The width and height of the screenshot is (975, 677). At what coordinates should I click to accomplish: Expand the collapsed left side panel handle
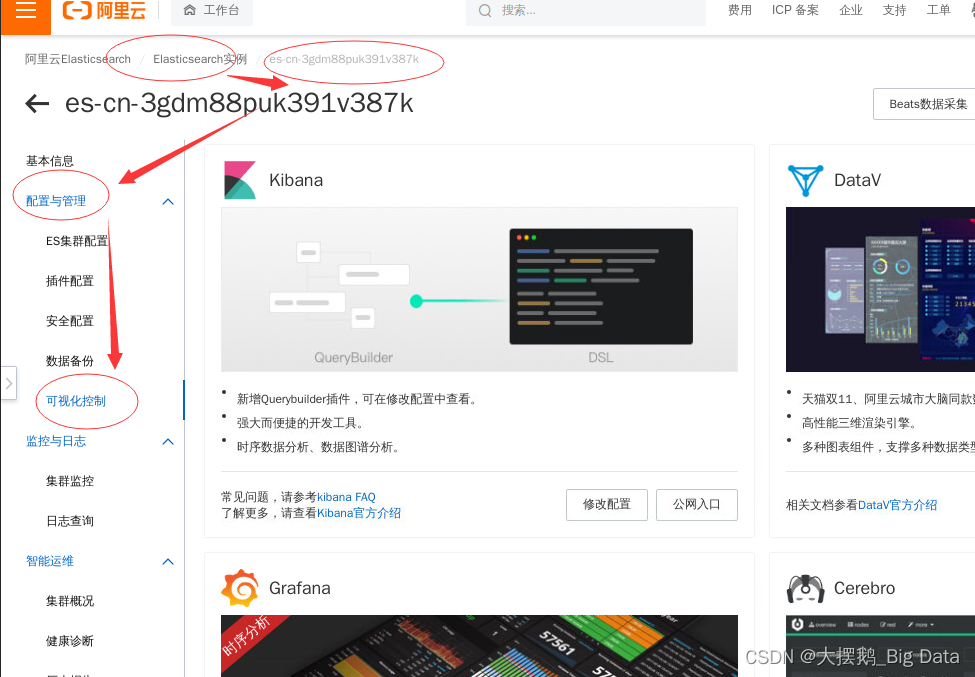[9, 383]
